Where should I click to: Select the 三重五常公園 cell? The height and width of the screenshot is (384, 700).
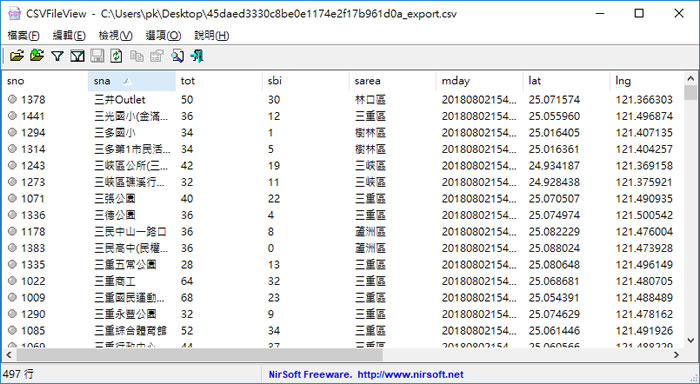tap(125, 264)
